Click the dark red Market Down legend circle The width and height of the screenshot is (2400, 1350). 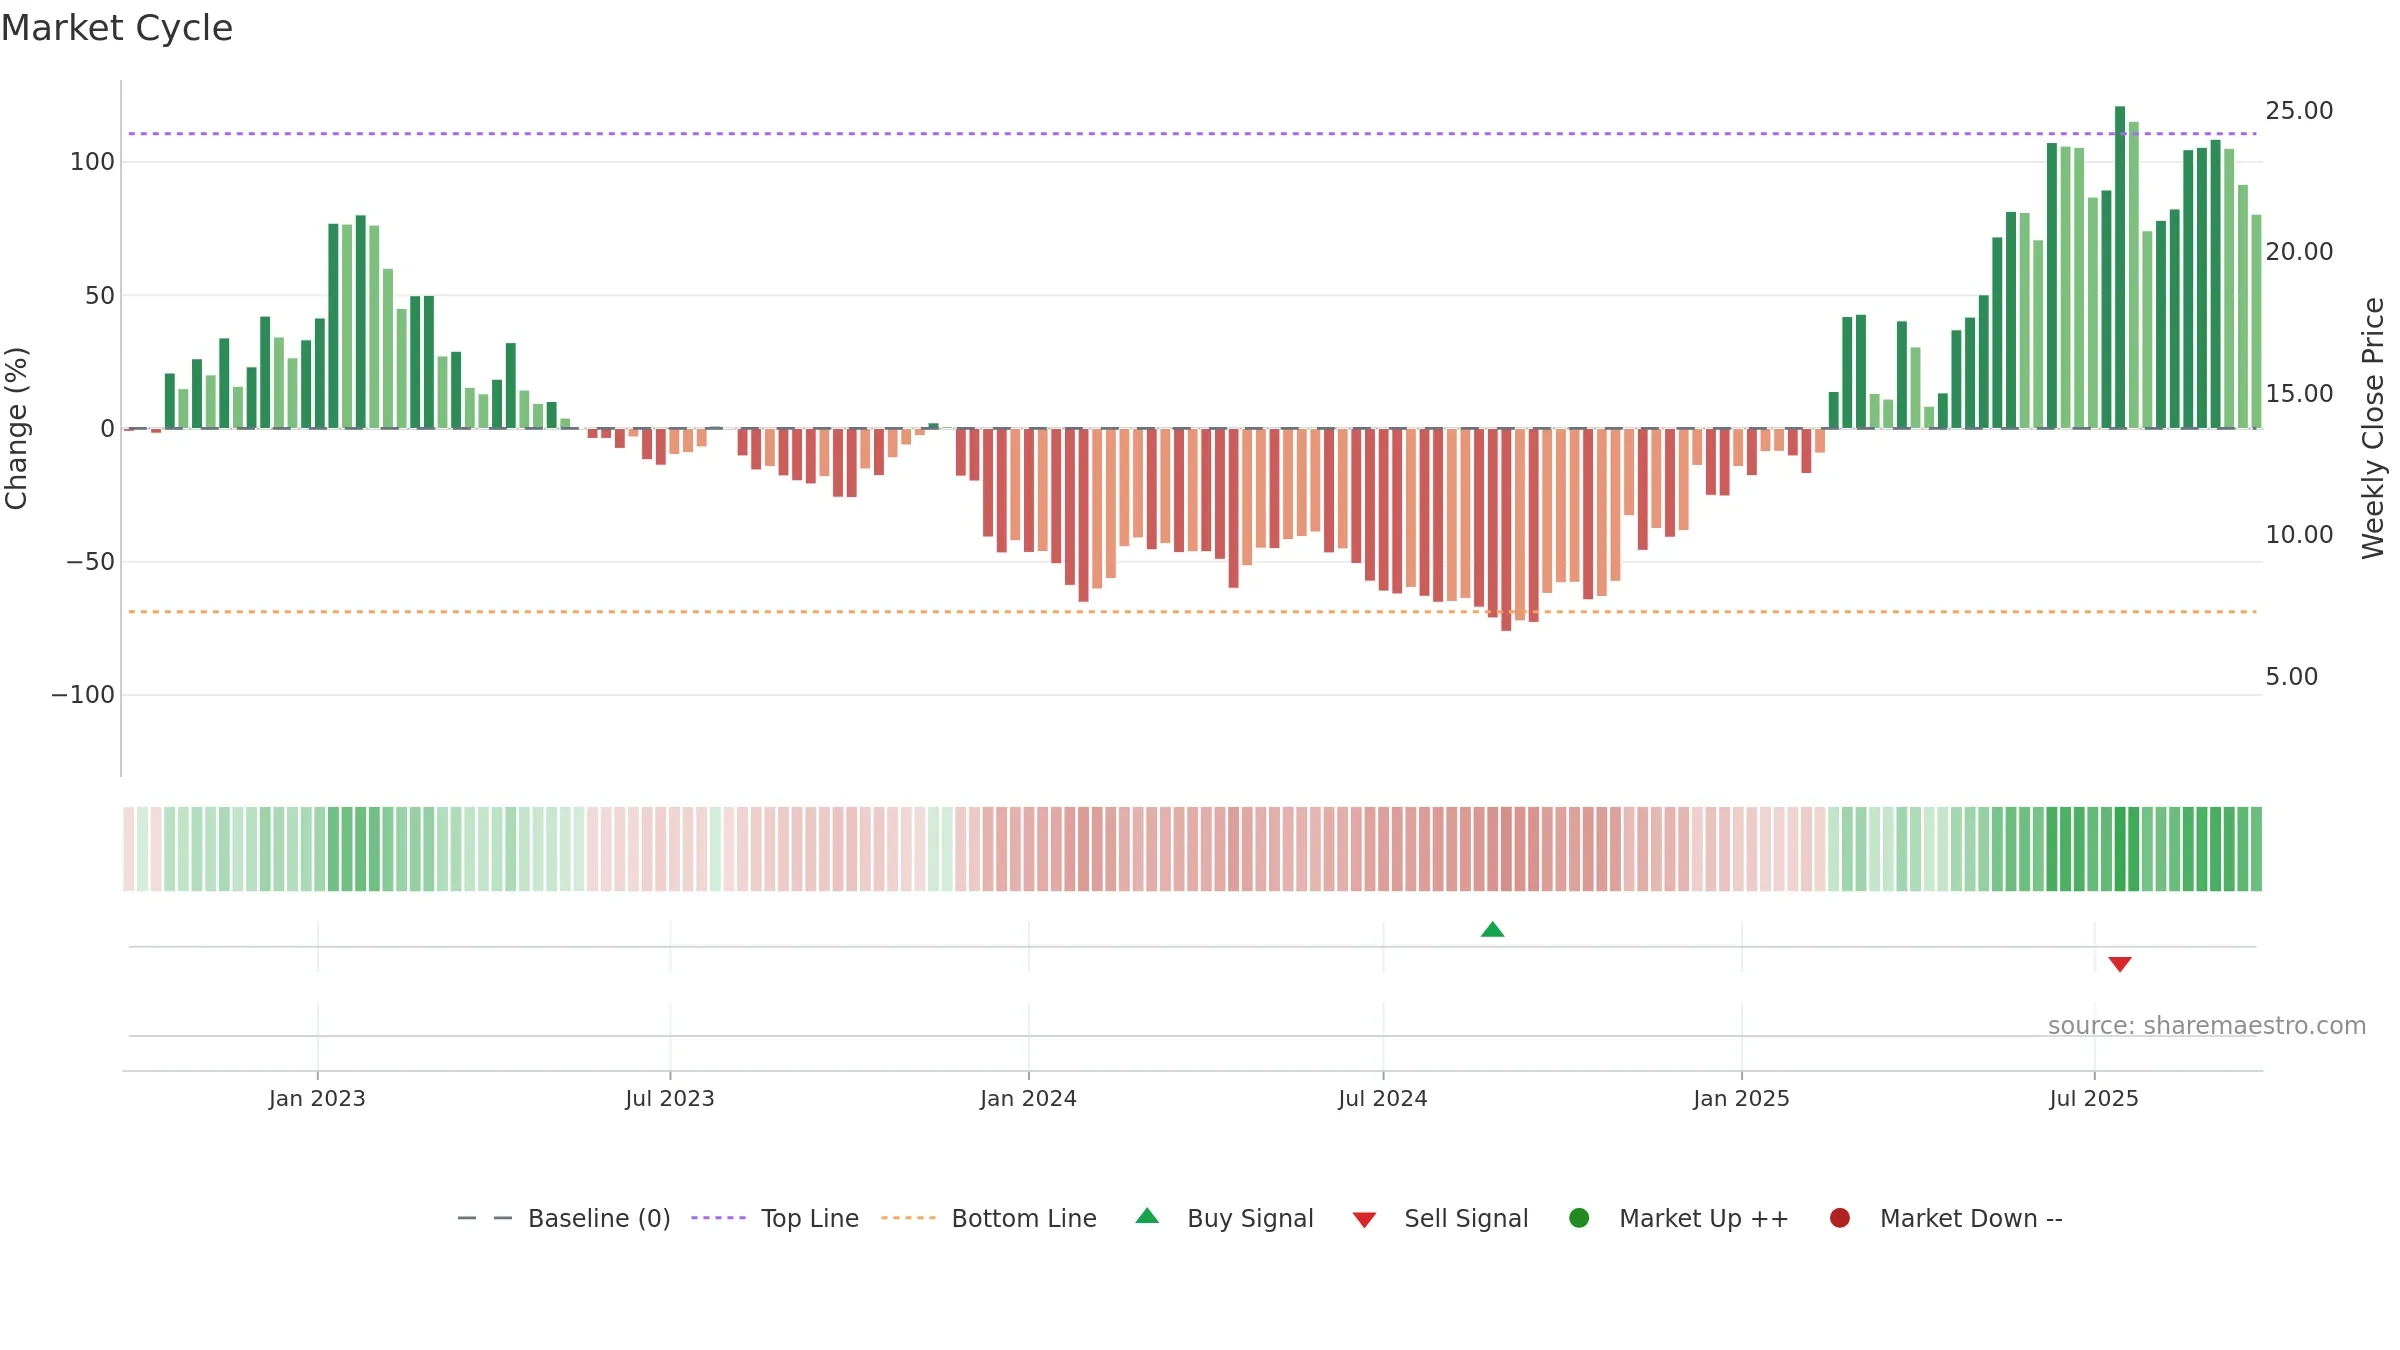(x=1839, y=1218)
